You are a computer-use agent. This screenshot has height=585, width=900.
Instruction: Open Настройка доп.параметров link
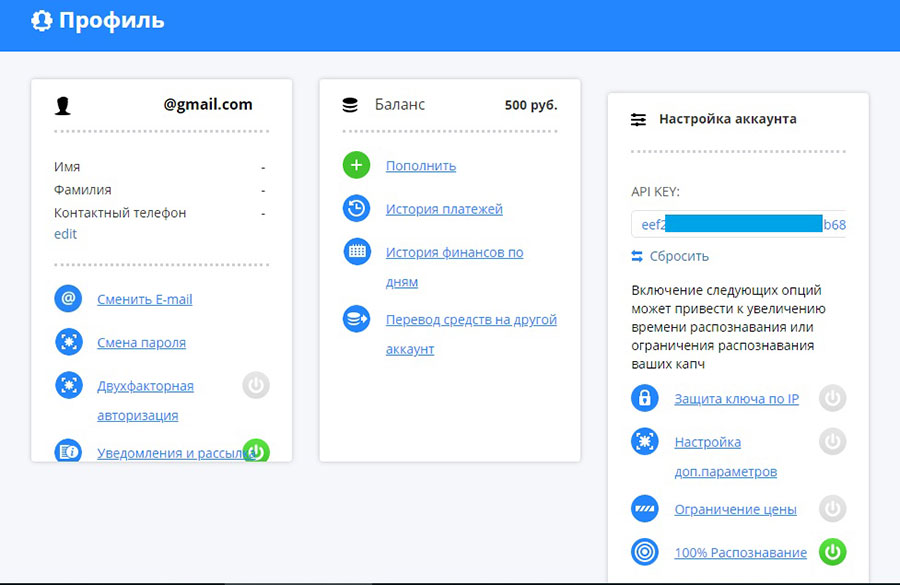[x=726, y=457]
